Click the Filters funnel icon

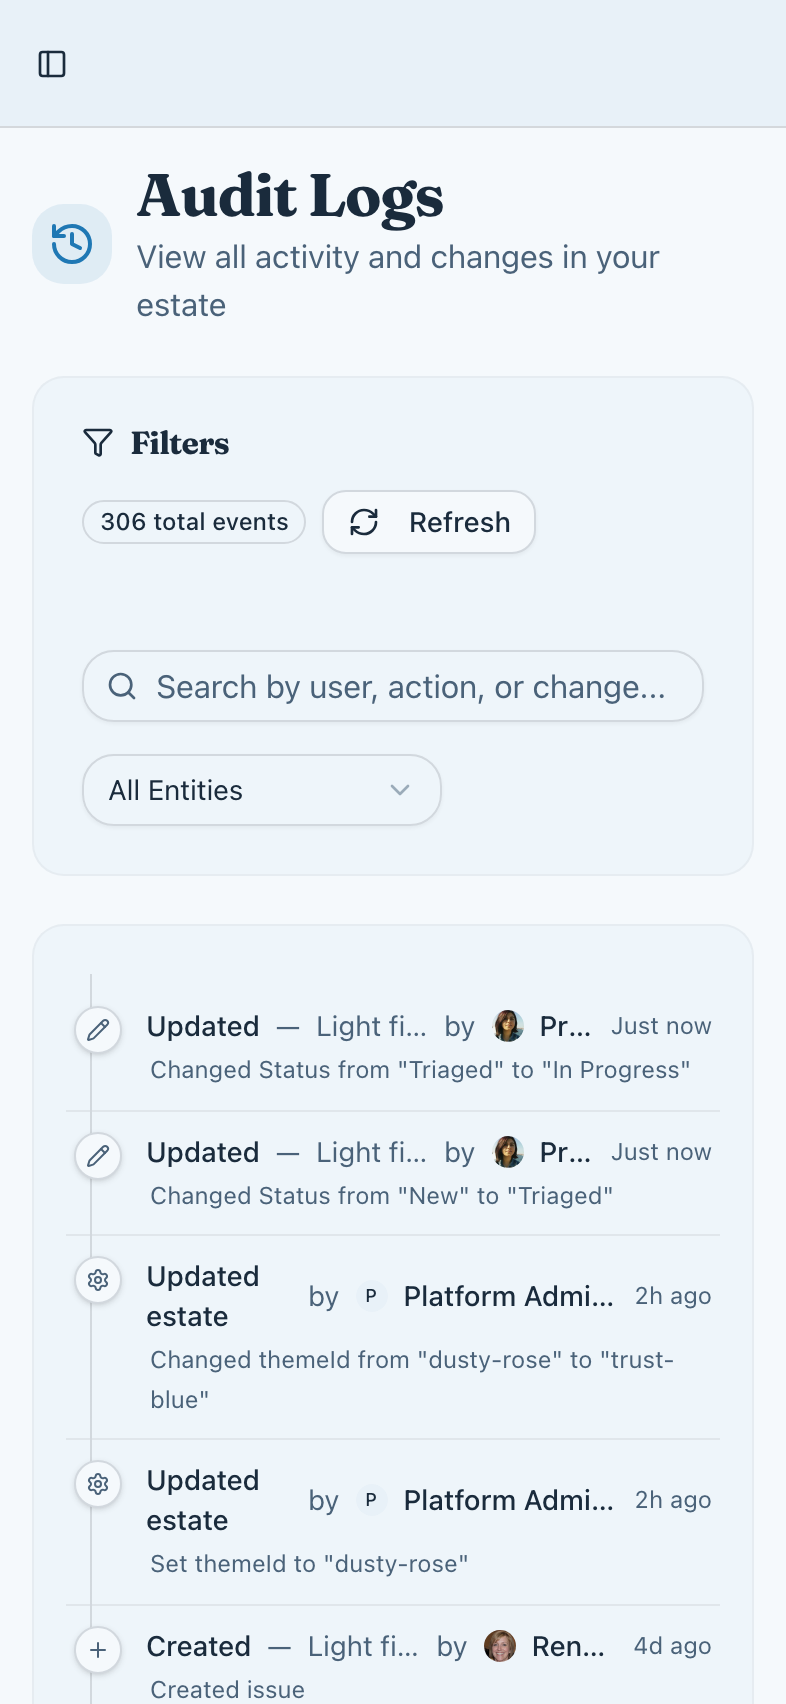98,443
